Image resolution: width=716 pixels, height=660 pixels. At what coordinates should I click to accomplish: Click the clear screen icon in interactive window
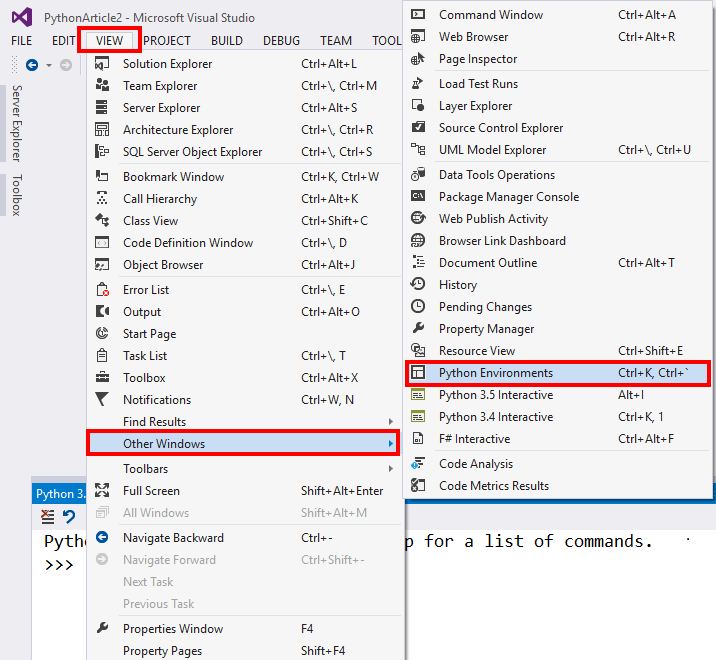[47, 517]
